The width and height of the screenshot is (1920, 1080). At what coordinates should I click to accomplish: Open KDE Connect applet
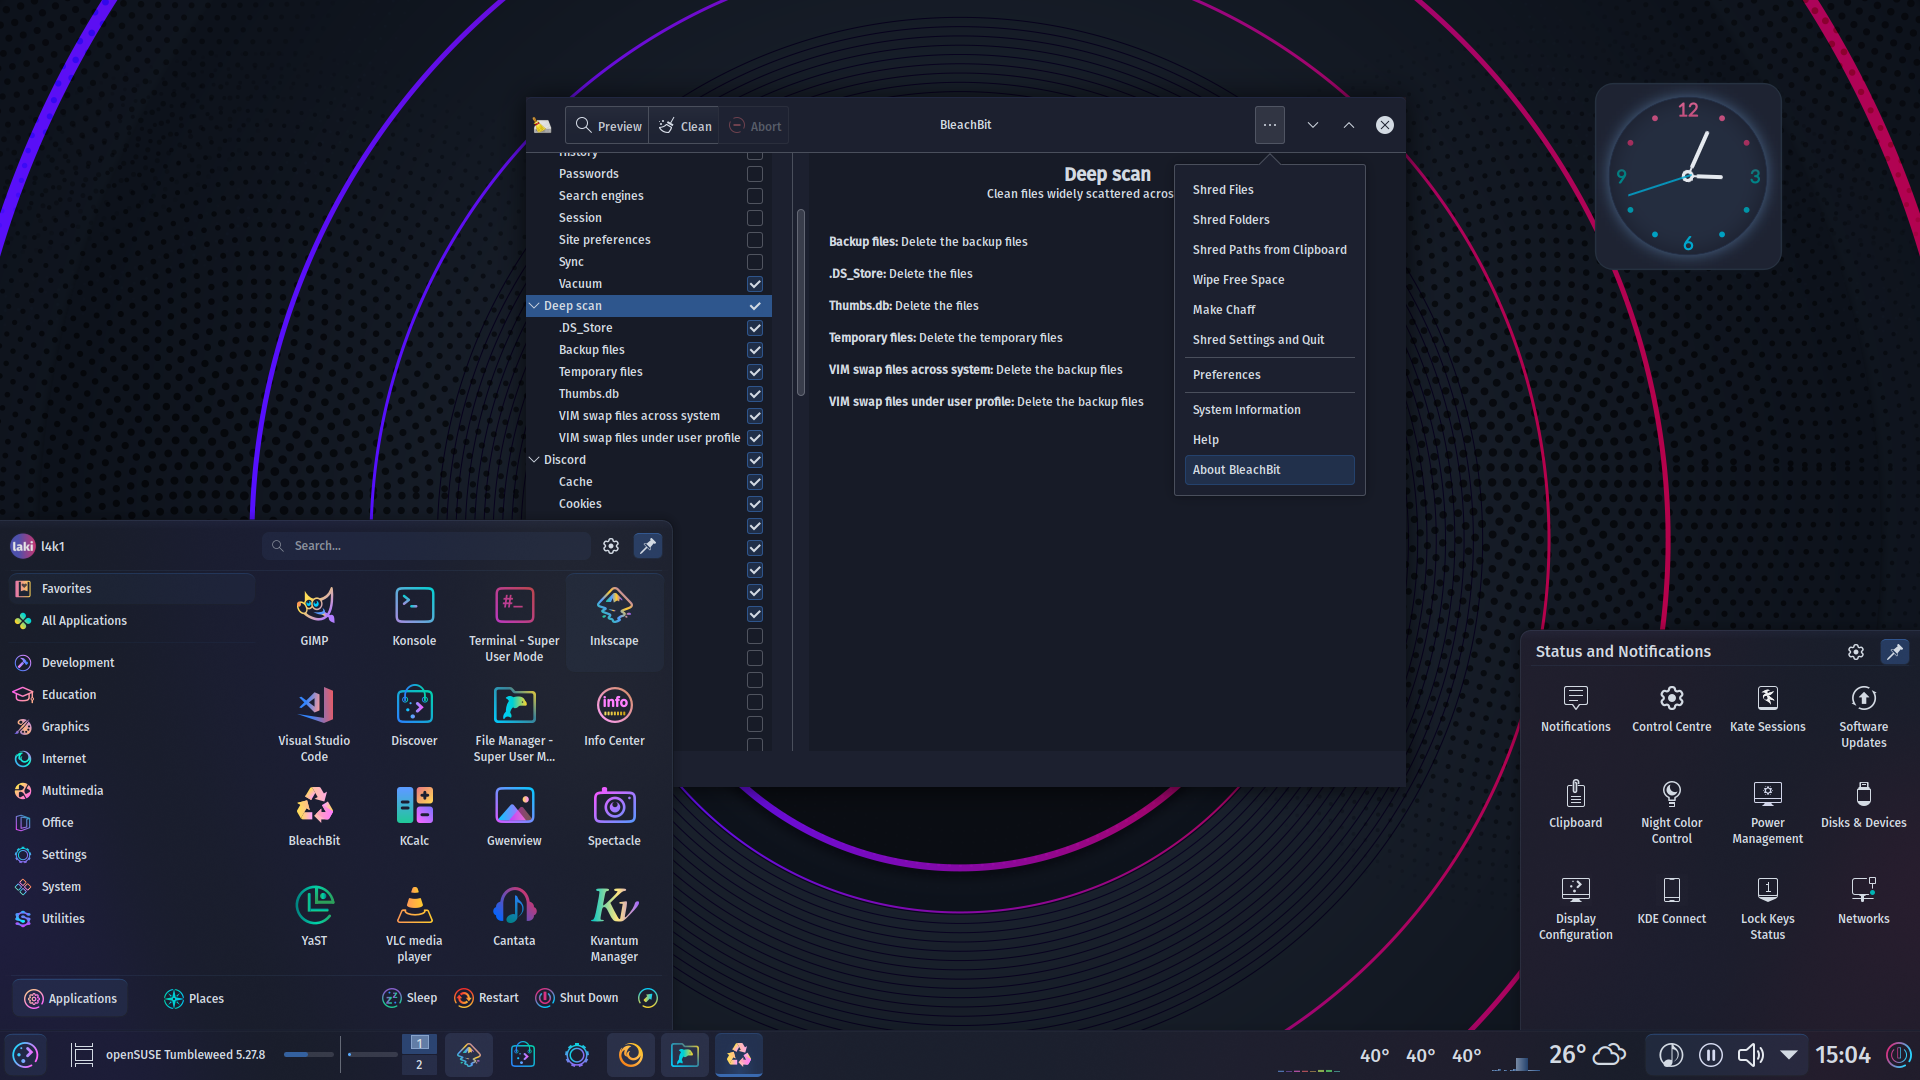coord(1671,902)
